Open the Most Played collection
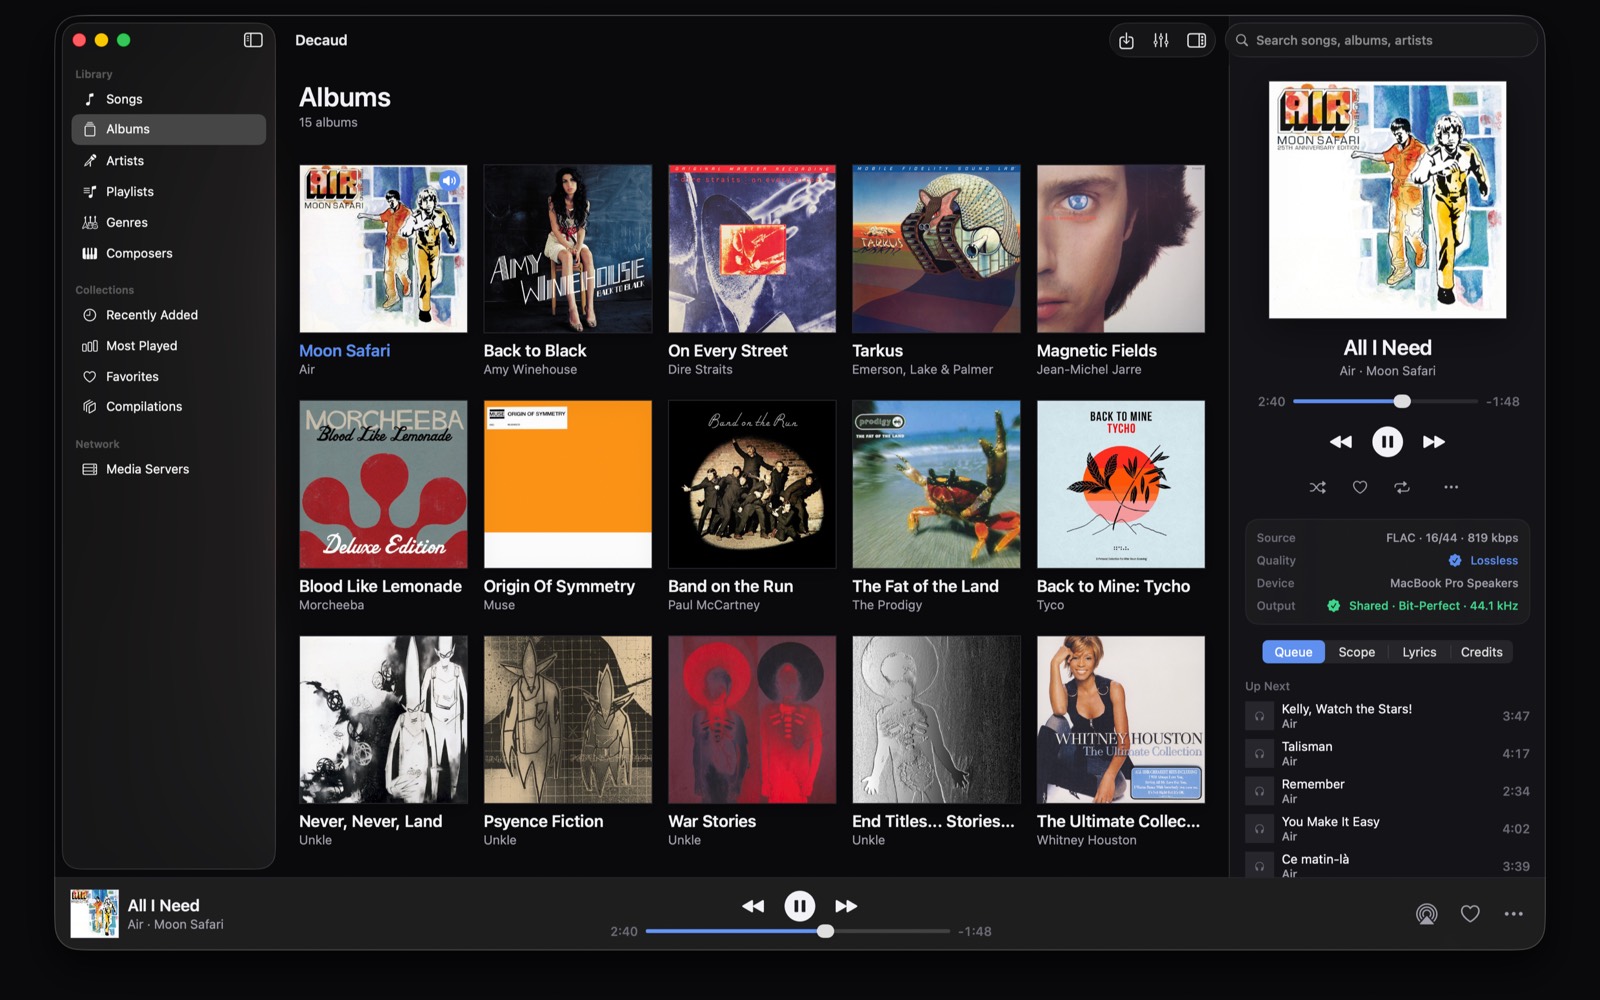 [x=169, y=346]
